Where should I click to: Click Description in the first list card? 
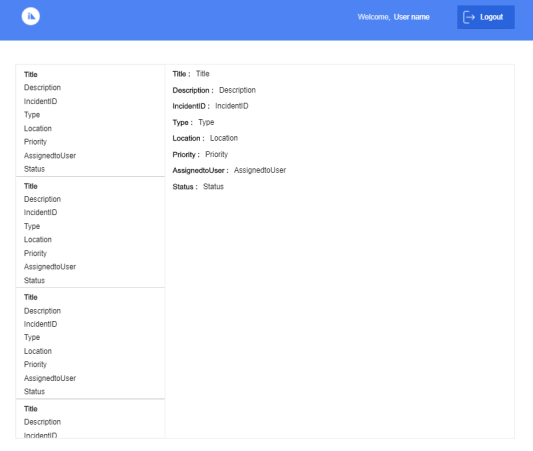pos(42,88)
